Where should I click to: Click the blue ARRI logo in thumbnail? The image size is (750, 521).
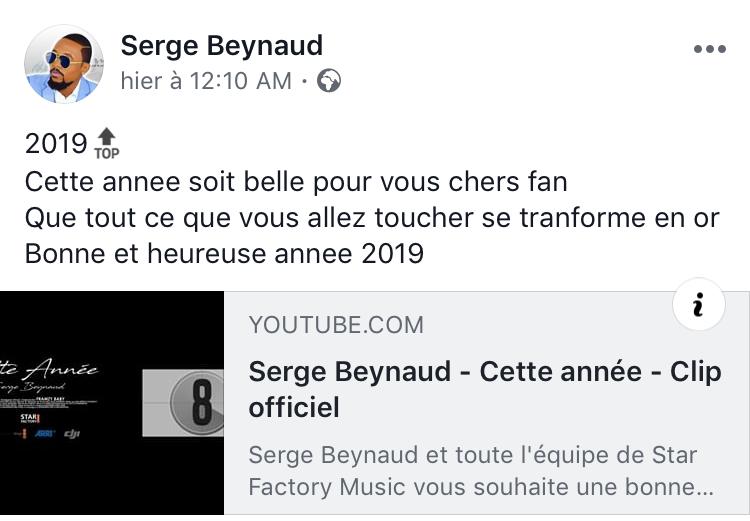44,433
